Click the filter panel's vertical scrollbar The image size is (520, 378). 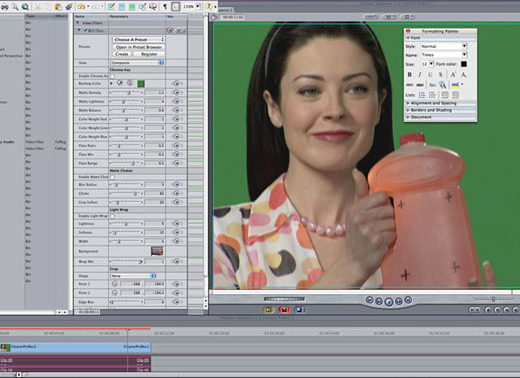(205, 160)
